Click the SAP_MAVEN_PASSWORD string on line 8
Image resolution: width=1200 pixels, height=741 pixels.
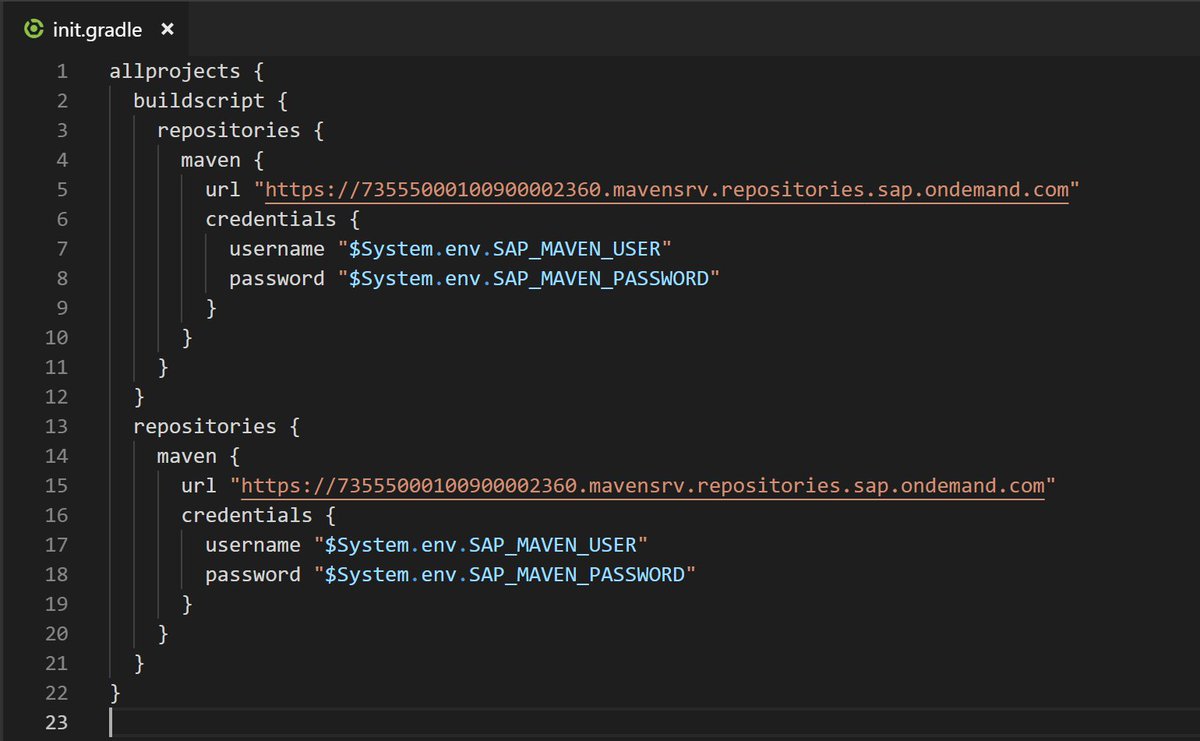(528, 279)
